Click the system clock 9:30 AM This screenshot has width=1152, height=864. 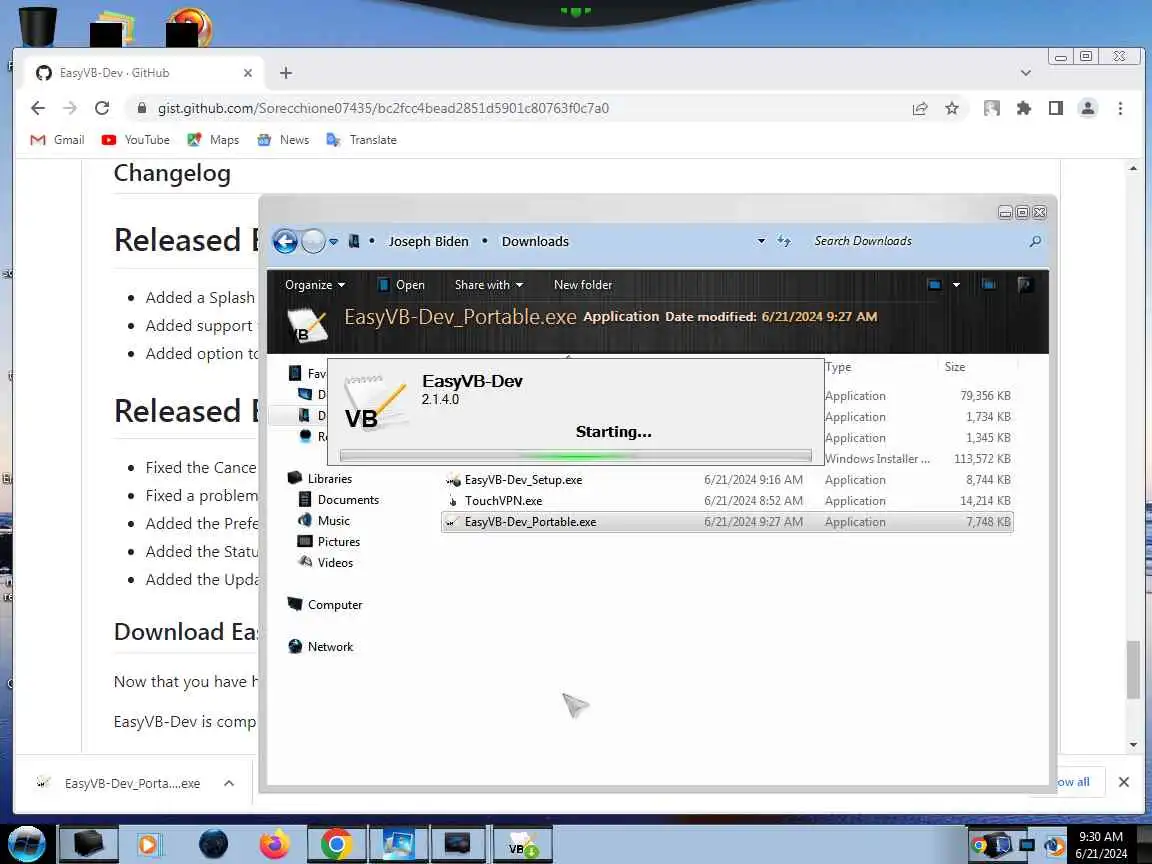1101,837
